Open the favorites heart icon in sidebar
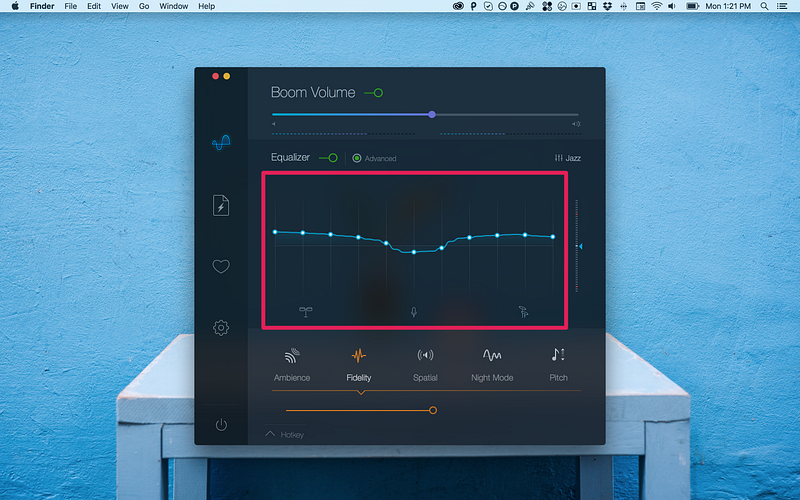800x500 pixels. tap(221, 266)
